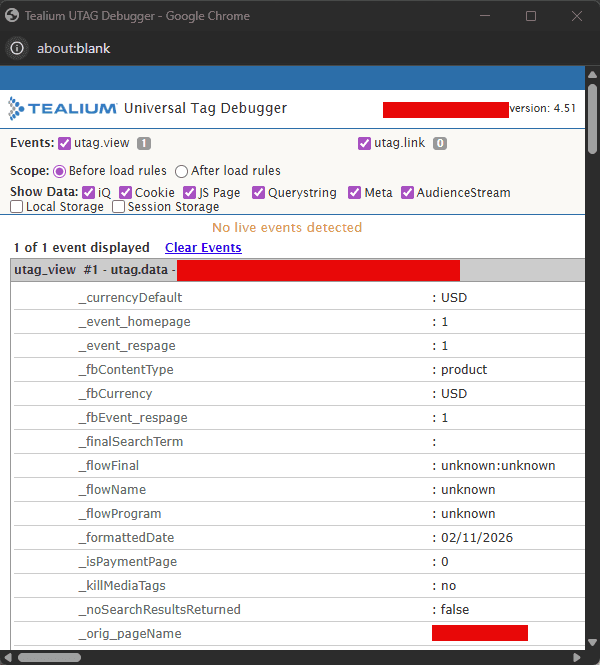Click the 02/11/2026 date value
The height and width of the screenshot is (665, 600).
coord(477,538)
